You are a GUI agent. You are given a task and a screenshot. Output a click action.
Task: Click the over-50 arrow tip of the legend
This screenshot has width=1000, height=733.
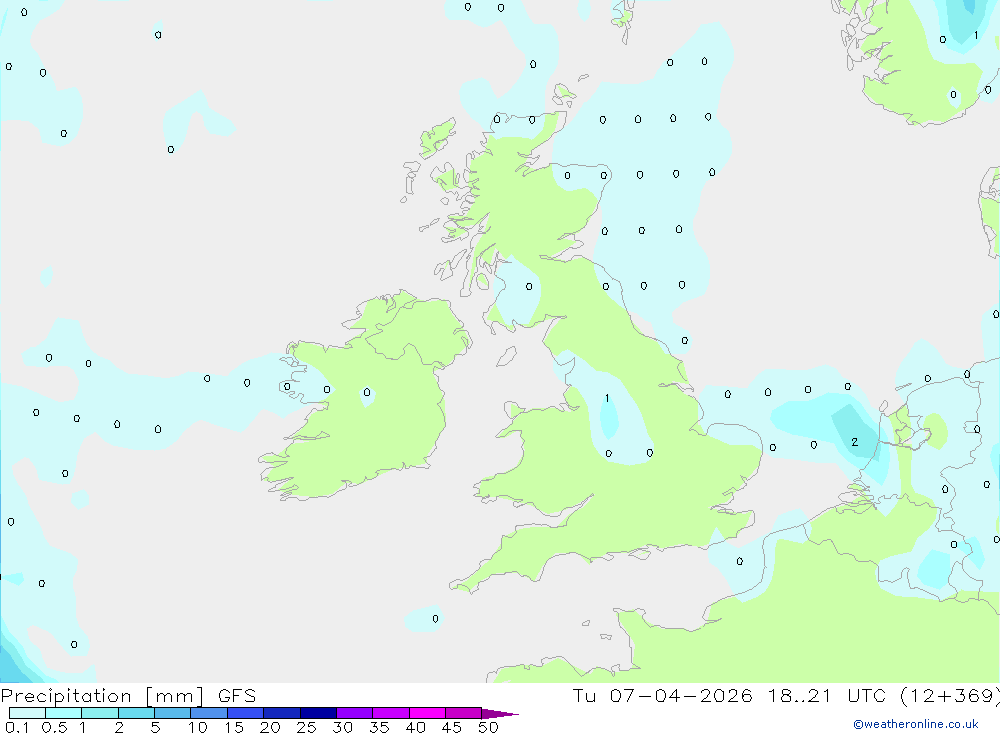[x=499, y=714]
